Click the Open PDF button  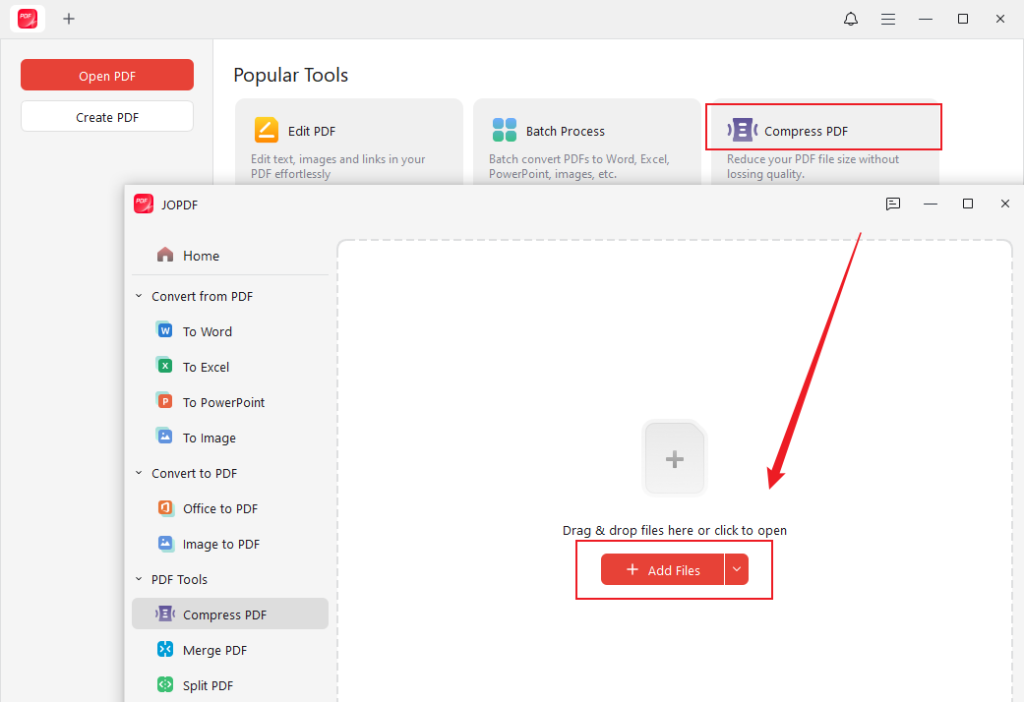pos(107,74)
